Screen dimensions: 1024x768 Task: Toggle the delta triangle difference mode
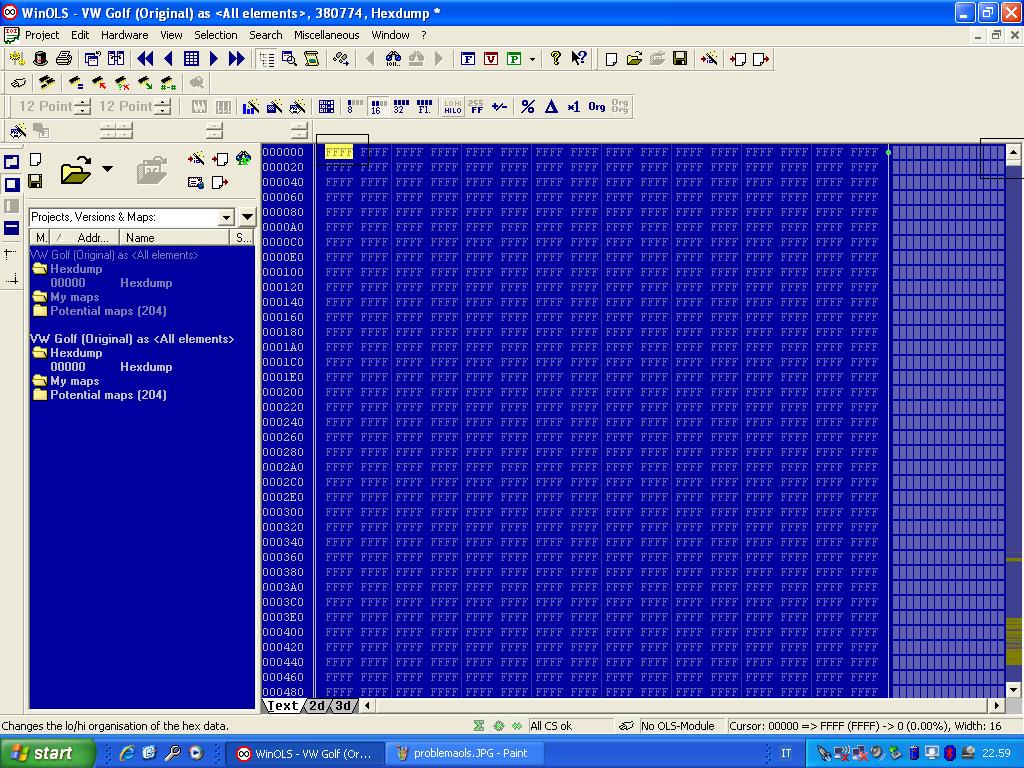(x=551, y=106)
